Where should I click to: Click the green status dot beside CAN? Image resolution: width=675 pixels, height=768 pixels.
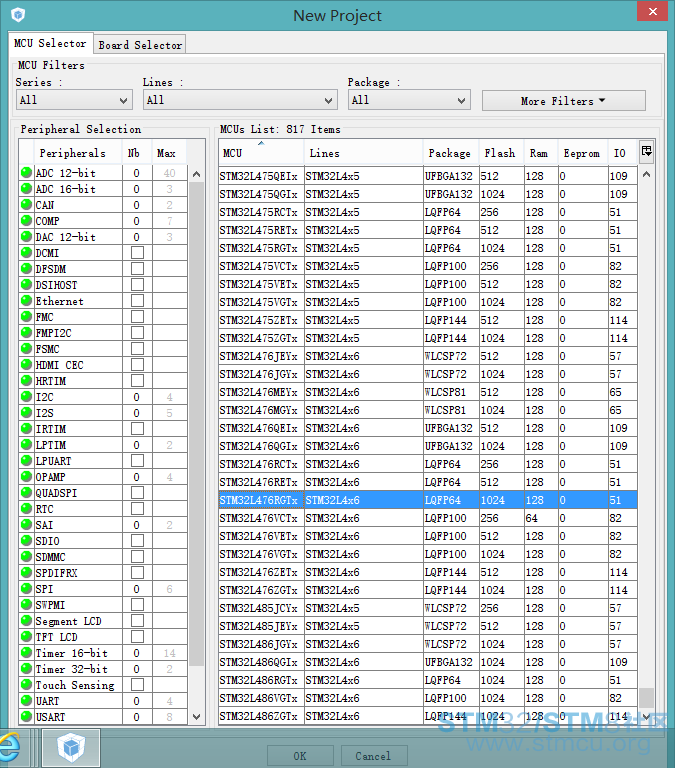point(26,204)
